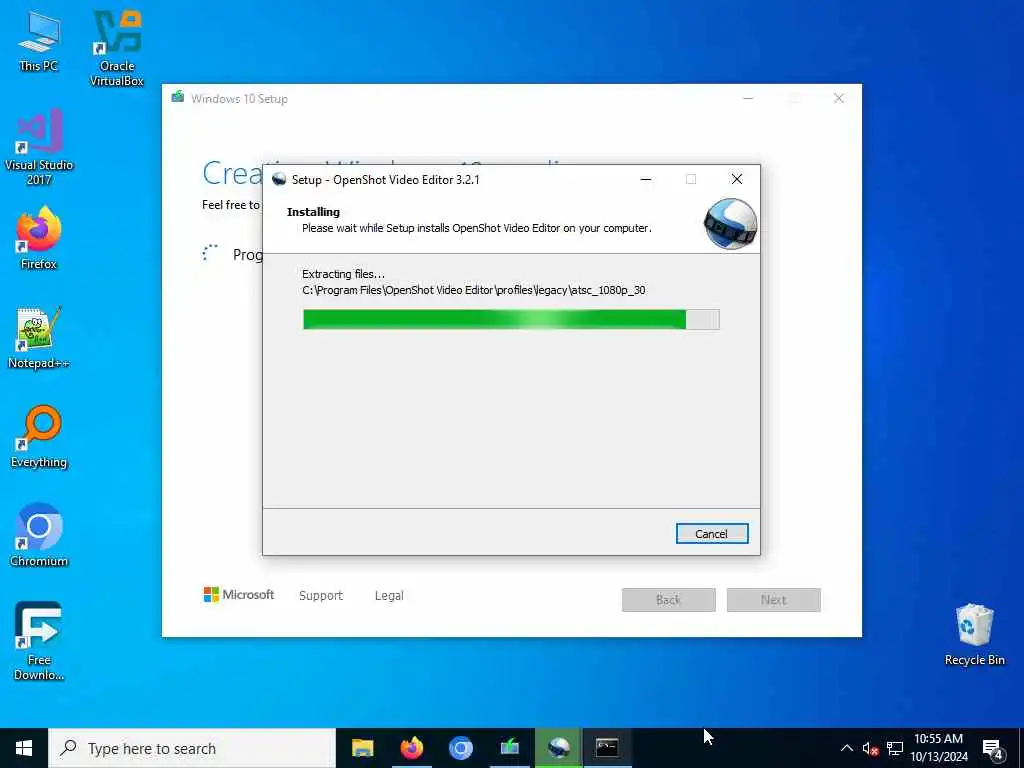Select Notepad++ desktop shortcut
The width and height of the screenshot is (1024, 768).
pyautogui.click(x=39, y=338)
